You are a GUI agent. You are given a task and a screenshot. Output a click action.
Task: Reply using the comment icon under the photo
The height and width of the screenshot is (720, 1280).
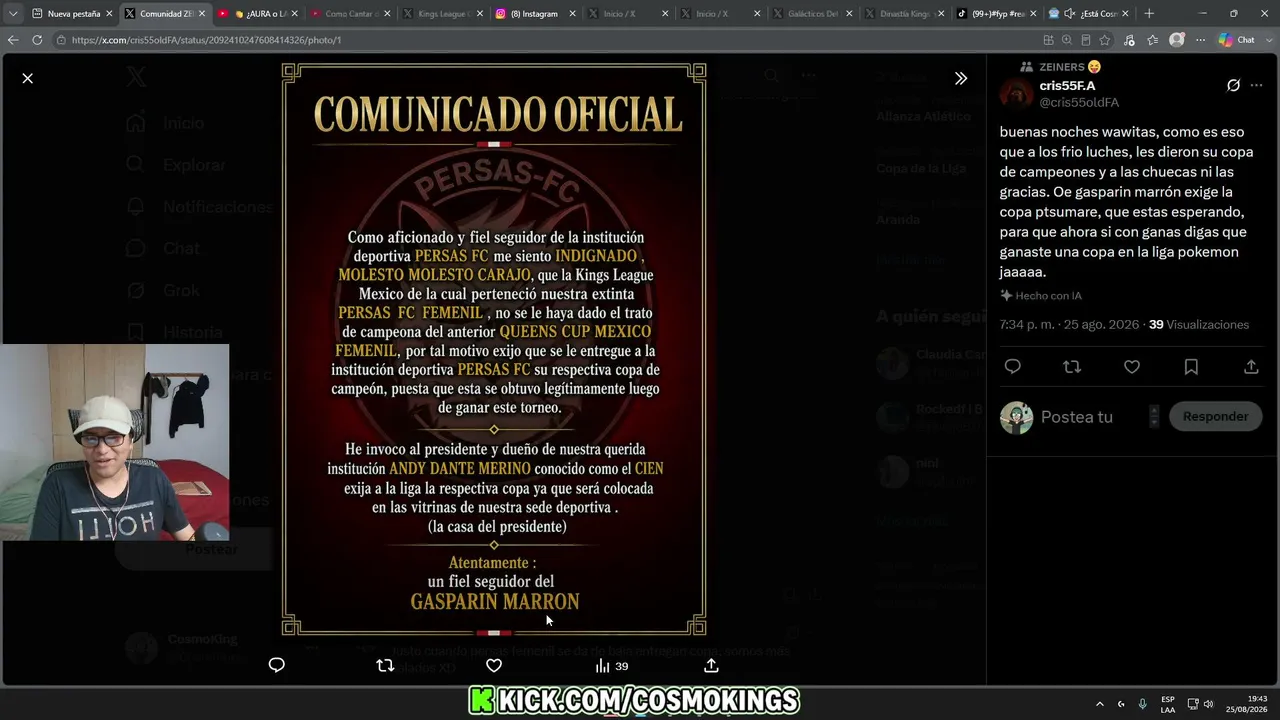(277, 665)
